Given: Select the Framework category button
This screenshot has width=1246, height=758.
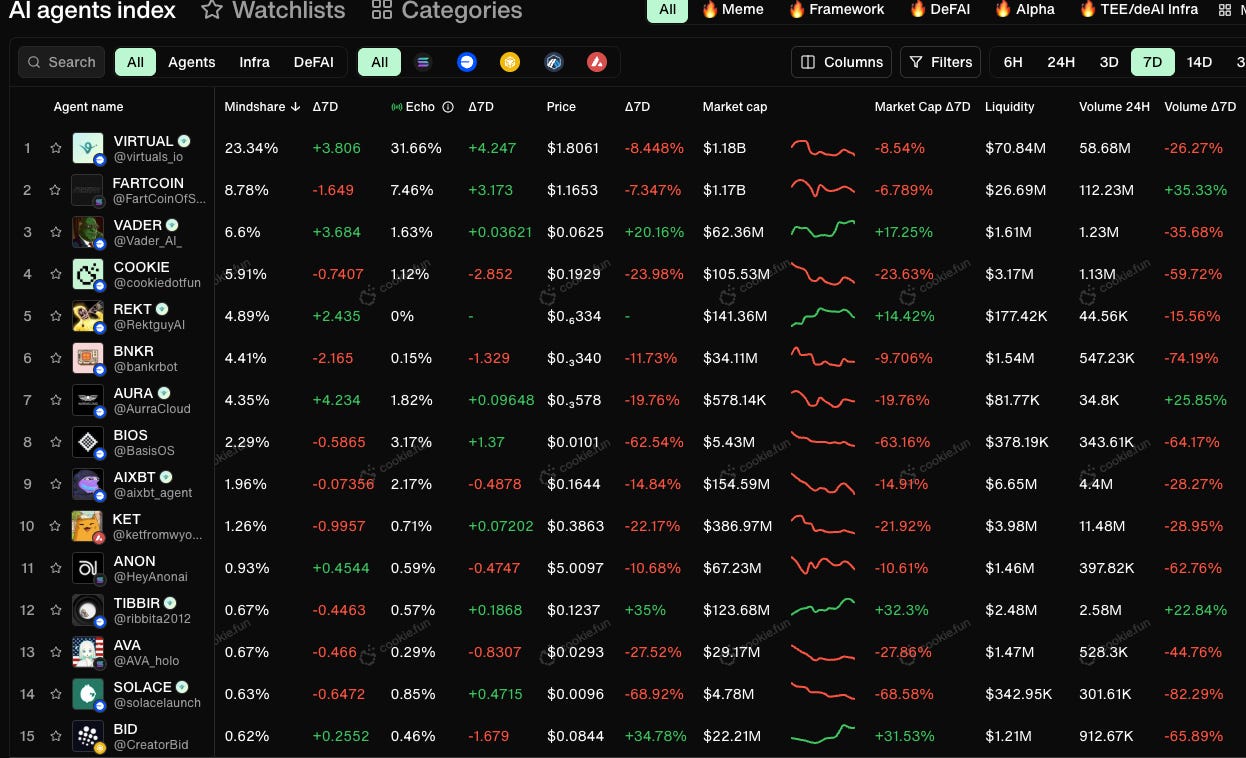Looking at the screenshot, I should pos(836,10).
